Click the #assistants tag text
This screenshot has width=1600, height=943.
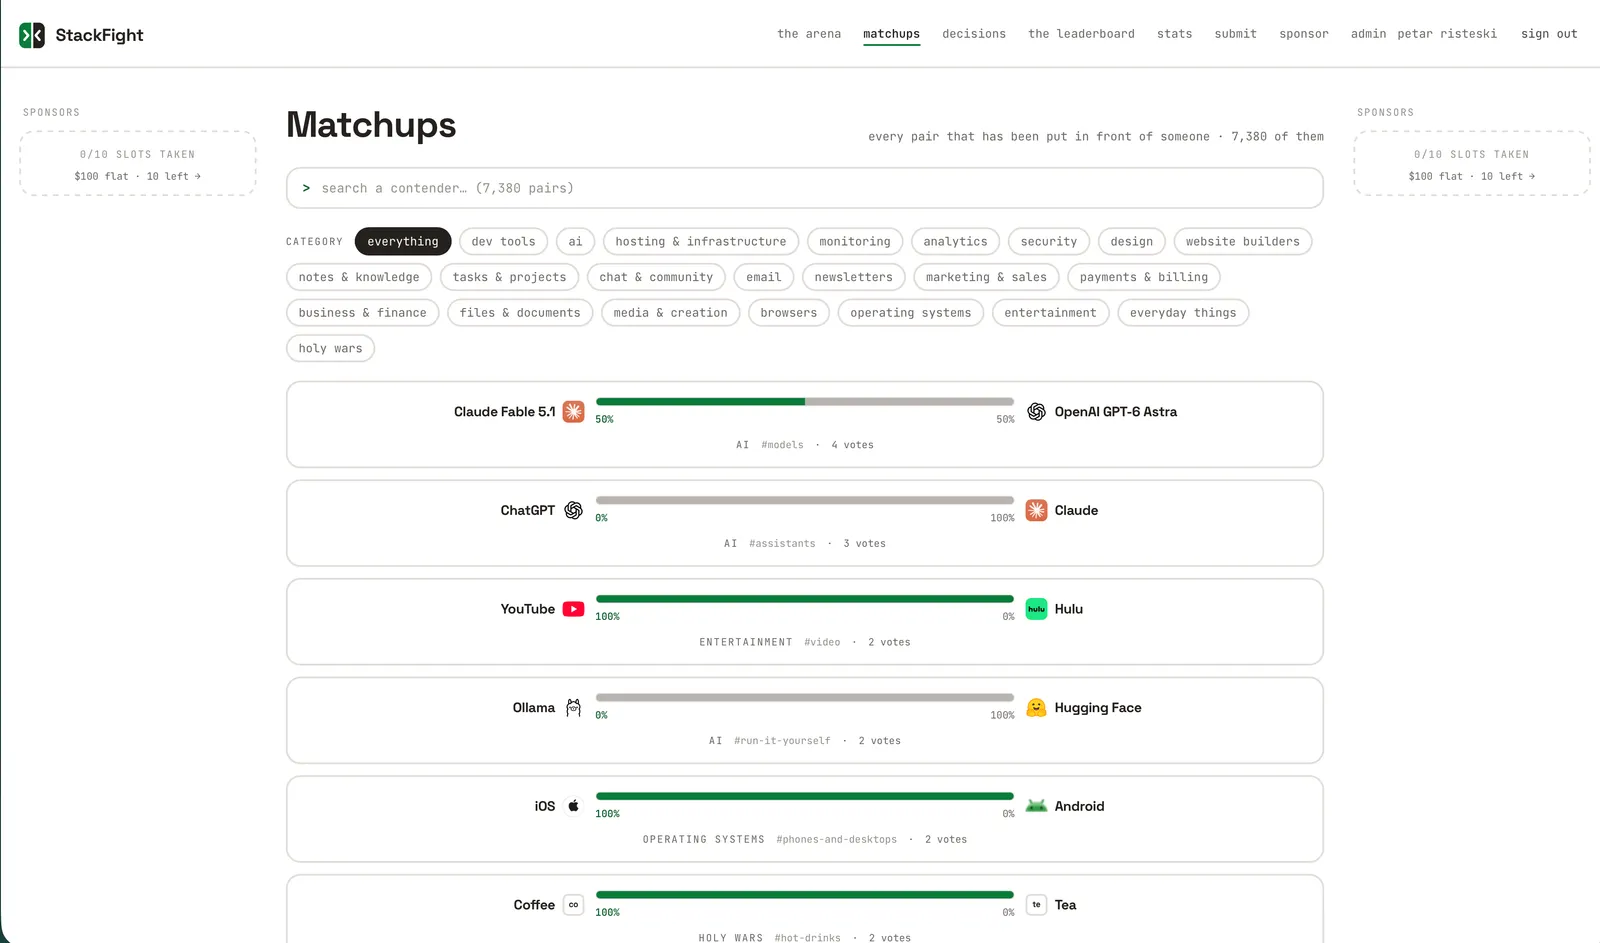point(782,544)
